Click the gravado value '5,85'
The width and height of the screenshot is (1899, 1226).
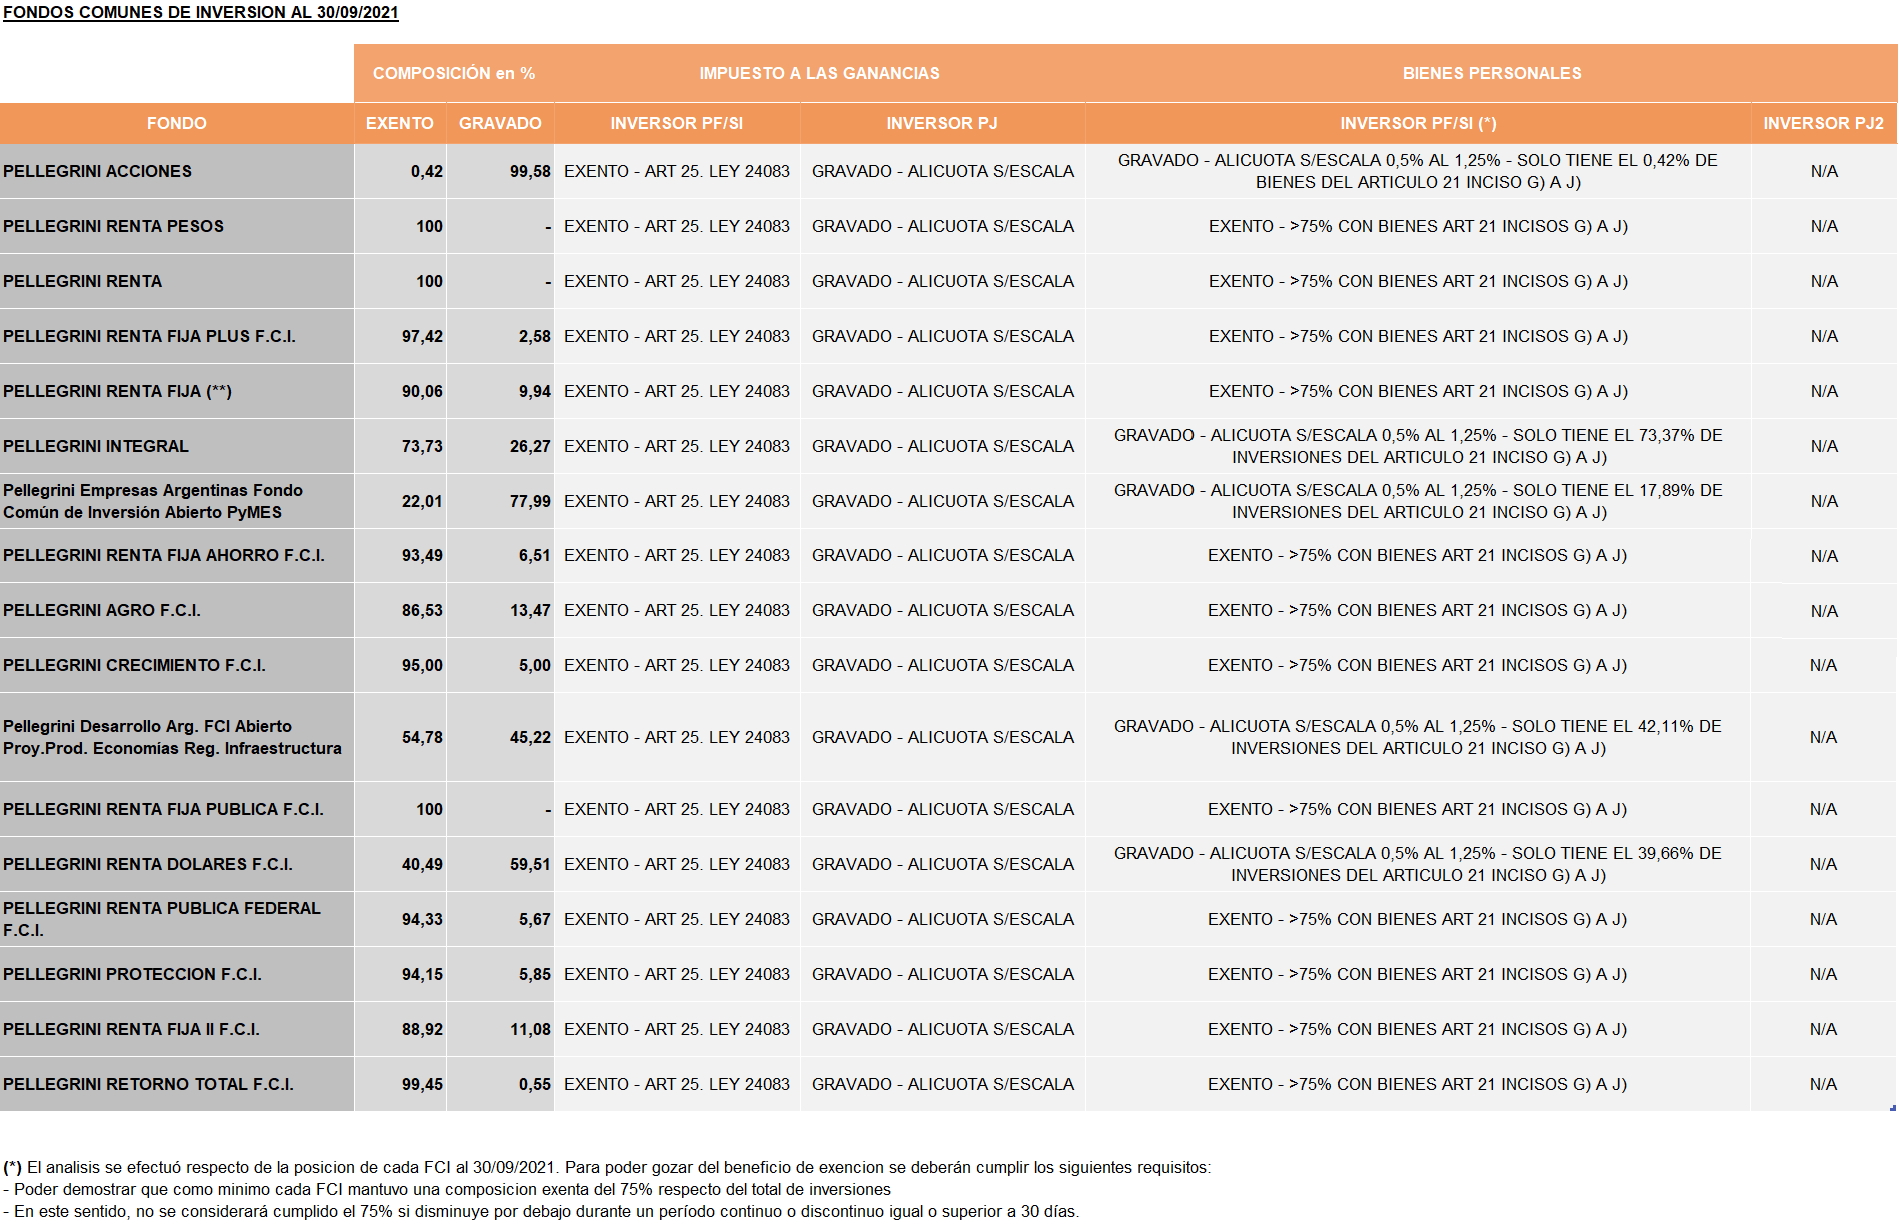[535, 974]
